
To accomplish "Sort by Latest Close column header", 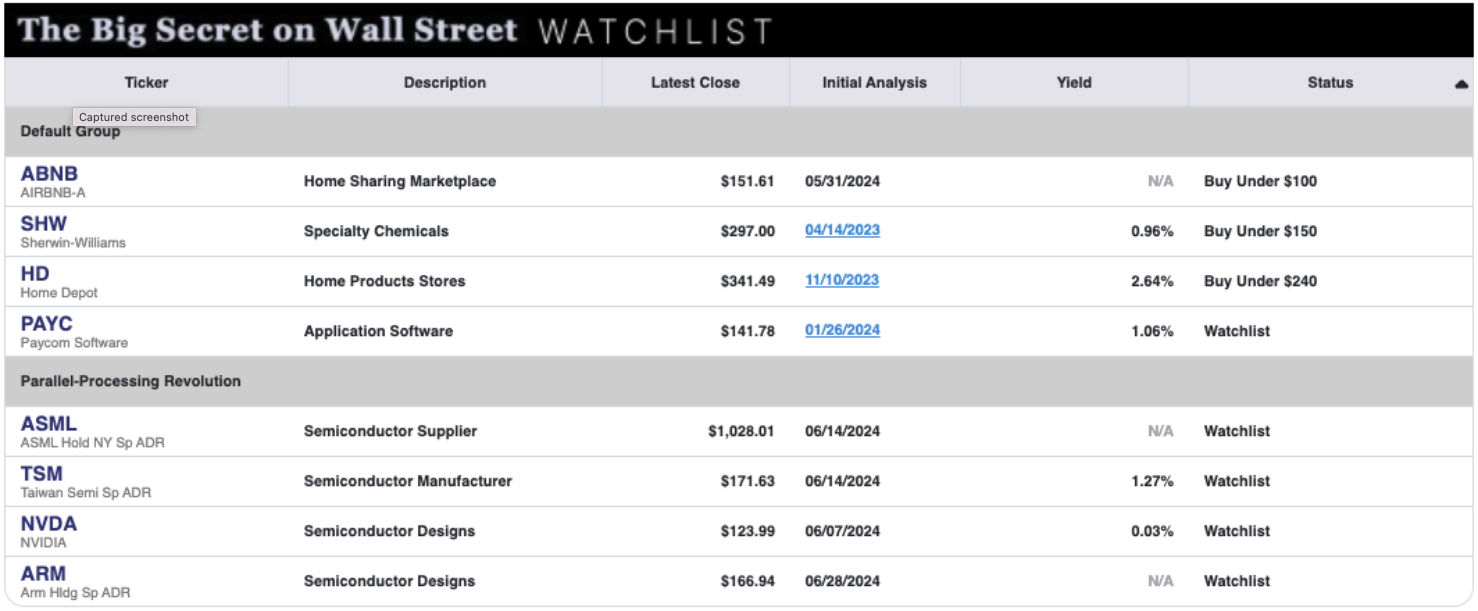I will [x=695, y=82].
